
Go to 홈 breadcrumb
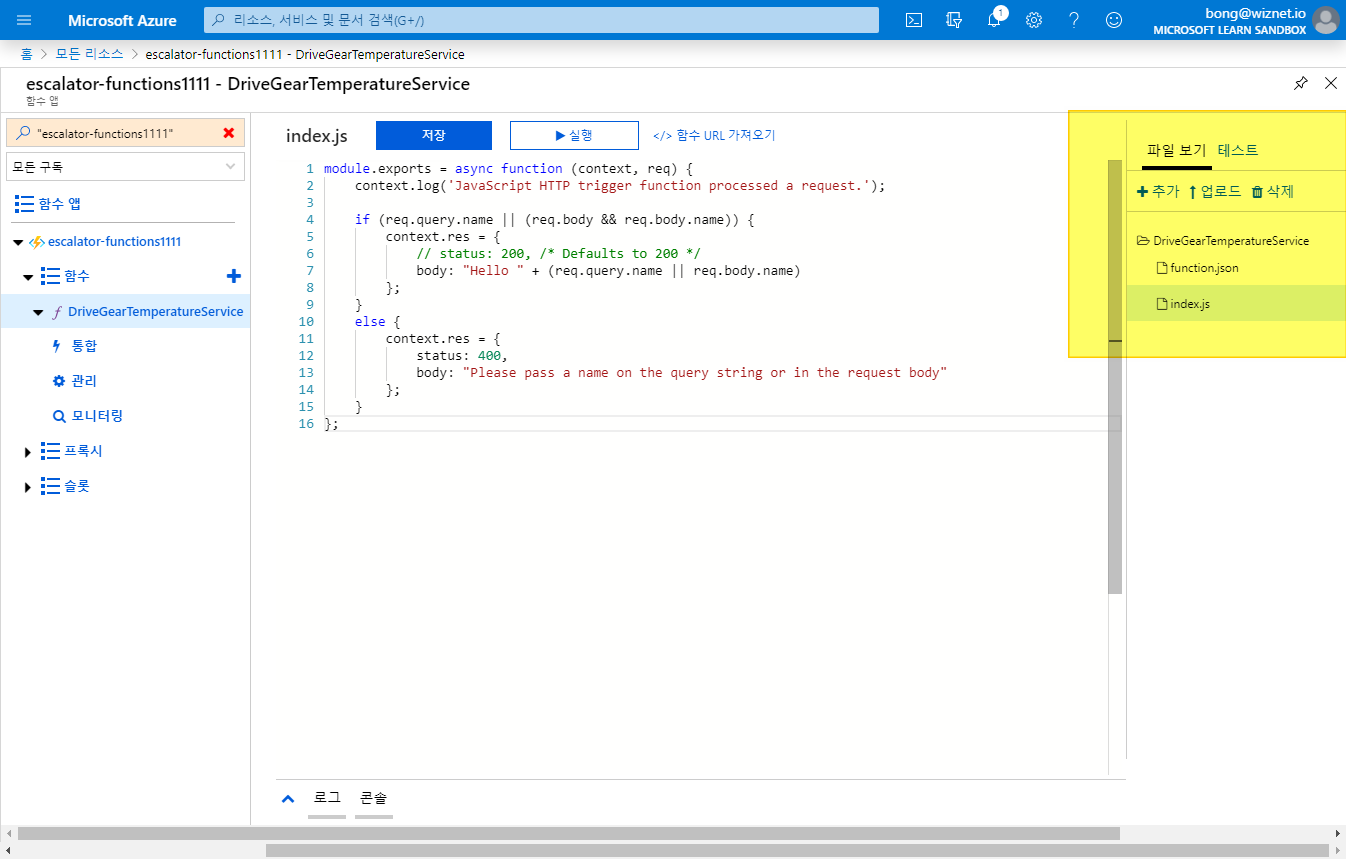point(27,54)
